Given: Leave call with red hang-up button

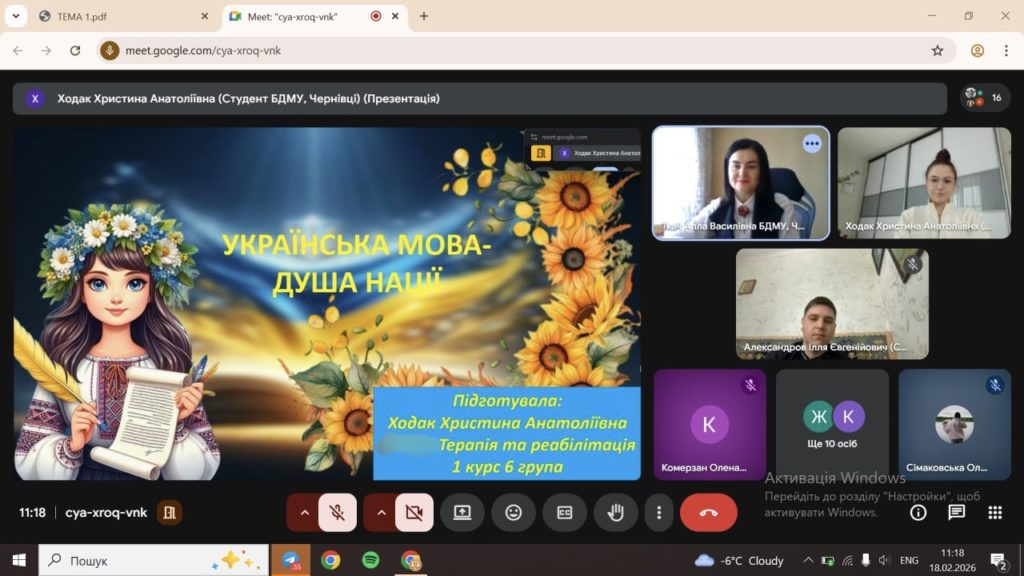Looking at the screenshot, I should click(708, 512).
